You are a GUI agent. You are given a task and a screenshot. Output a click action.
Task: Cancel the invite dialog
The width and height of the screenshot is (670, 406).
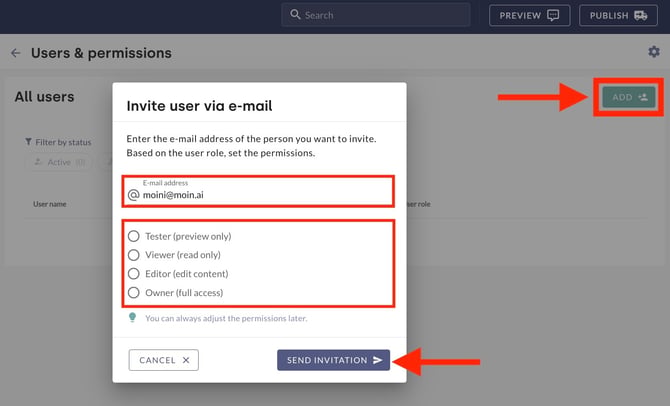click(x=164, y=360)
